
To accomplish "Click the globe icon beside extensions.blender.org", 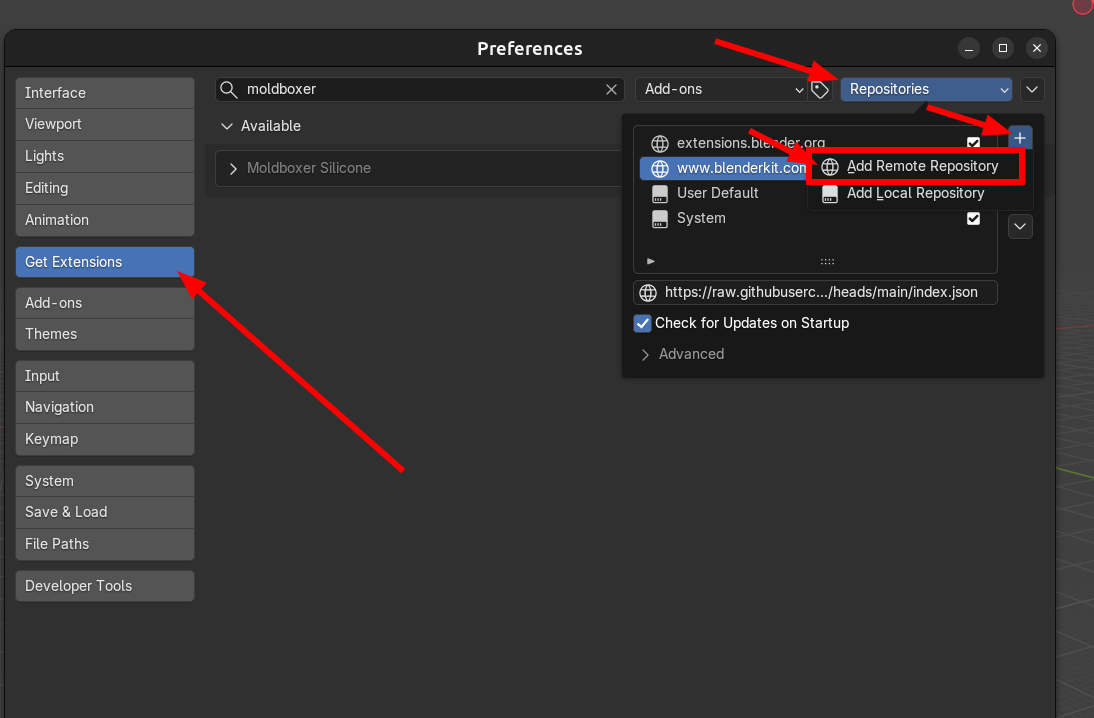I will [659, 143].
